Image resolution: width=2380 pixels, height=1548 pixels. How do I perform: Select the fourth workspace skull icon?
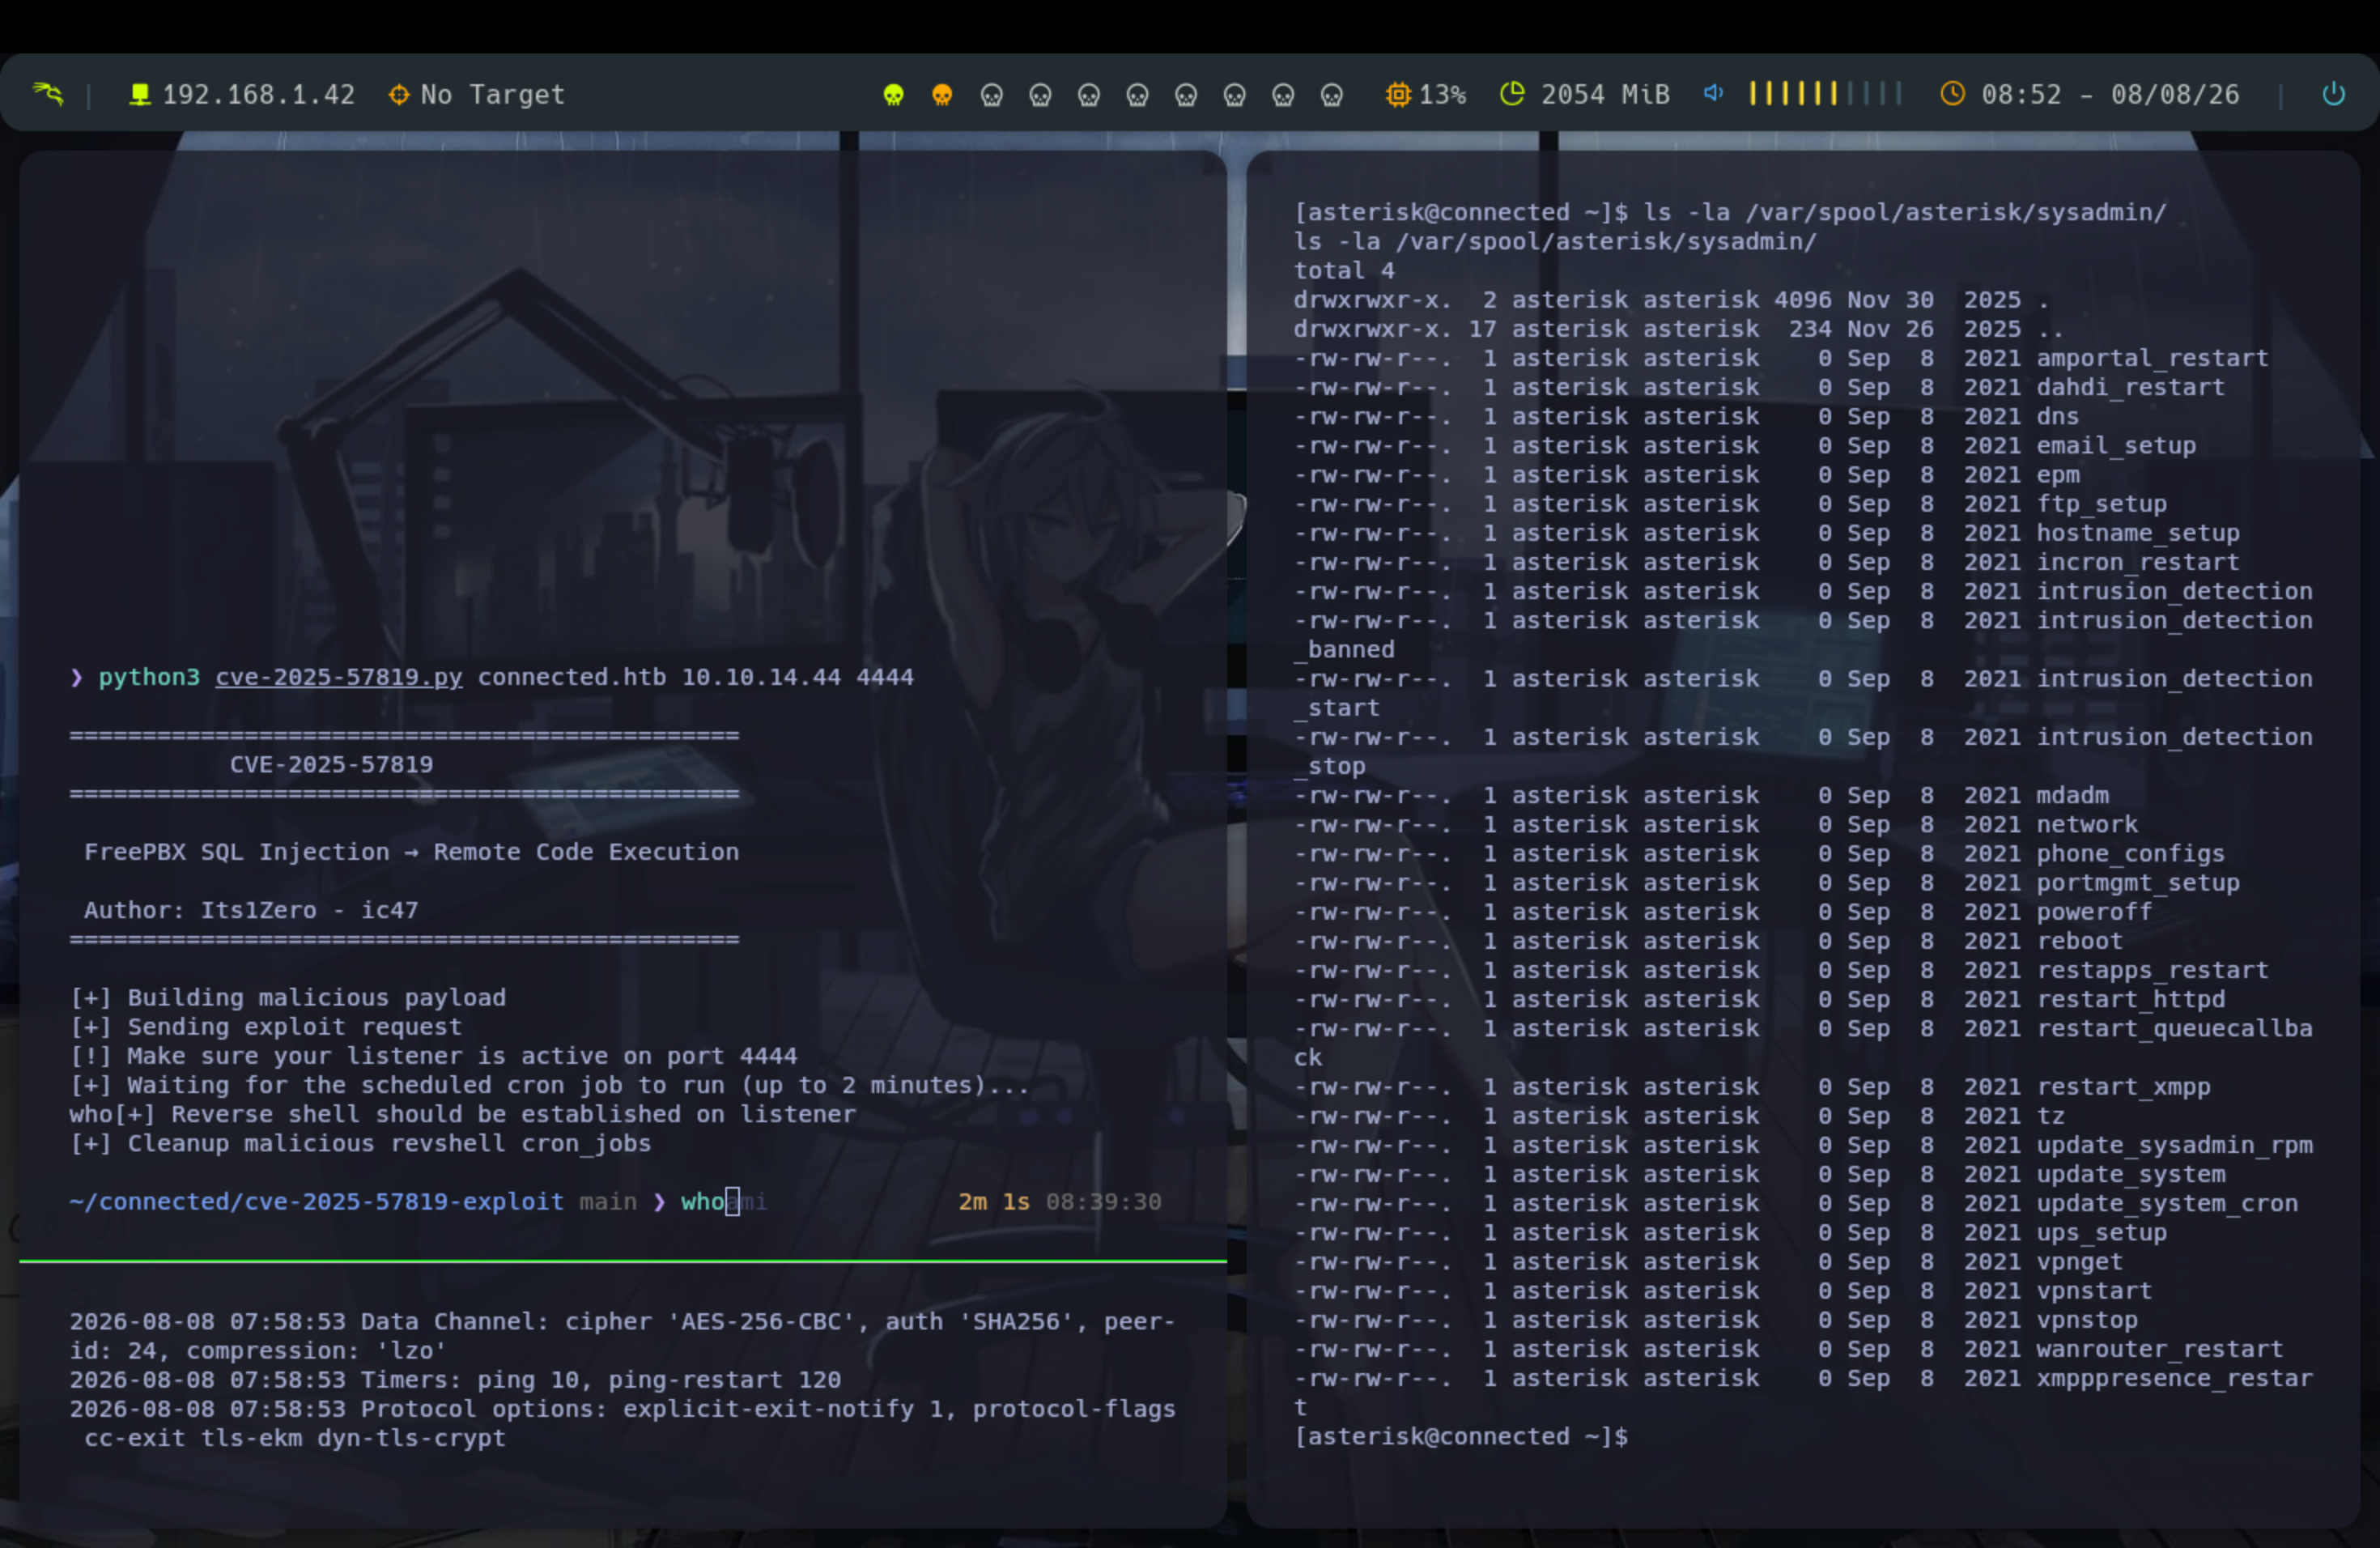(1040, 95)
